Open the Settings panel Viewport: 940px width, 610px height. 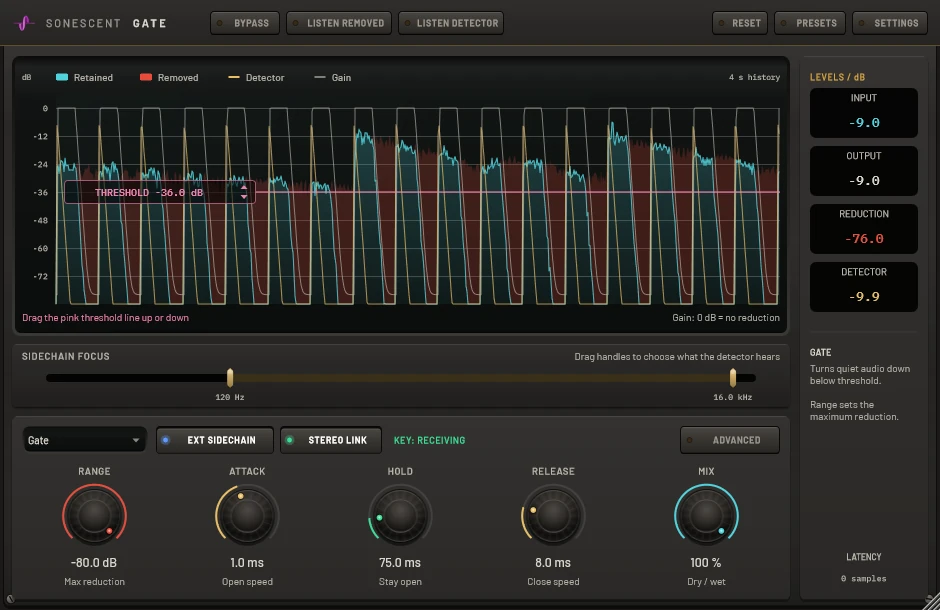890,23
